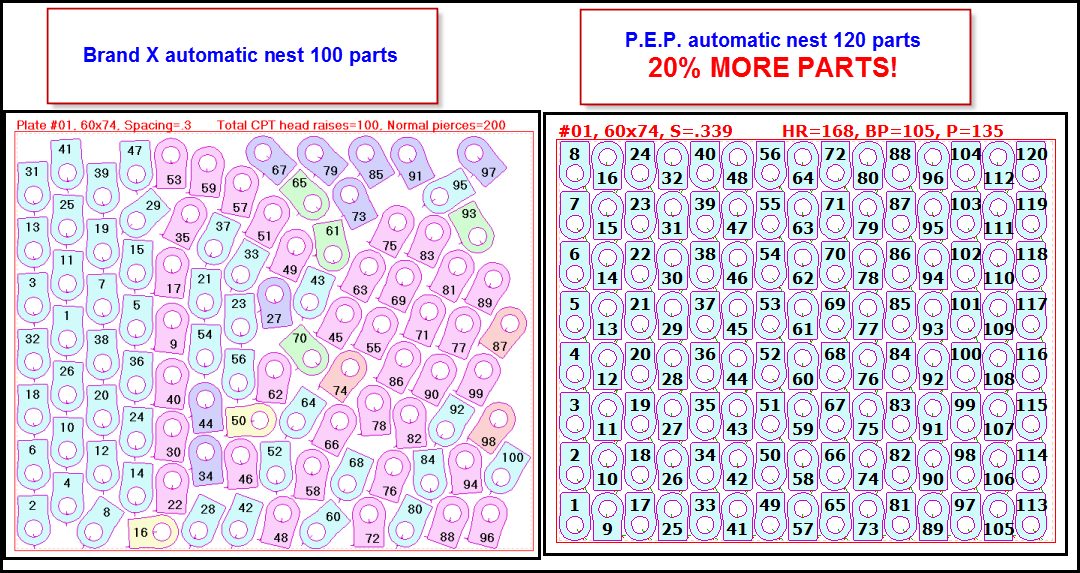The height and width of the screenshot is (573, 1080).
Task: Select part 29 in Brand X nest
Action: pyautogui.click(x=145, y=213)
